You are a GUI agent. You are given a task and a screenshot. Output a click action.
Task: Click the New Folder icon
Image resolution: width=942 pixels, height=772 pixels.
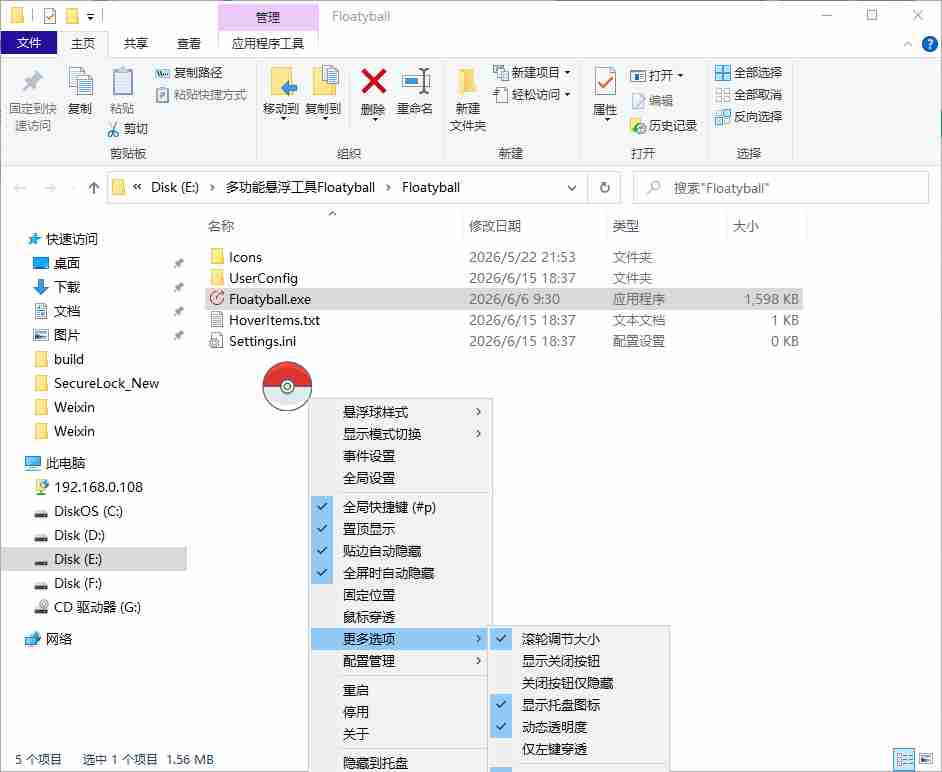tap(467, 82)
